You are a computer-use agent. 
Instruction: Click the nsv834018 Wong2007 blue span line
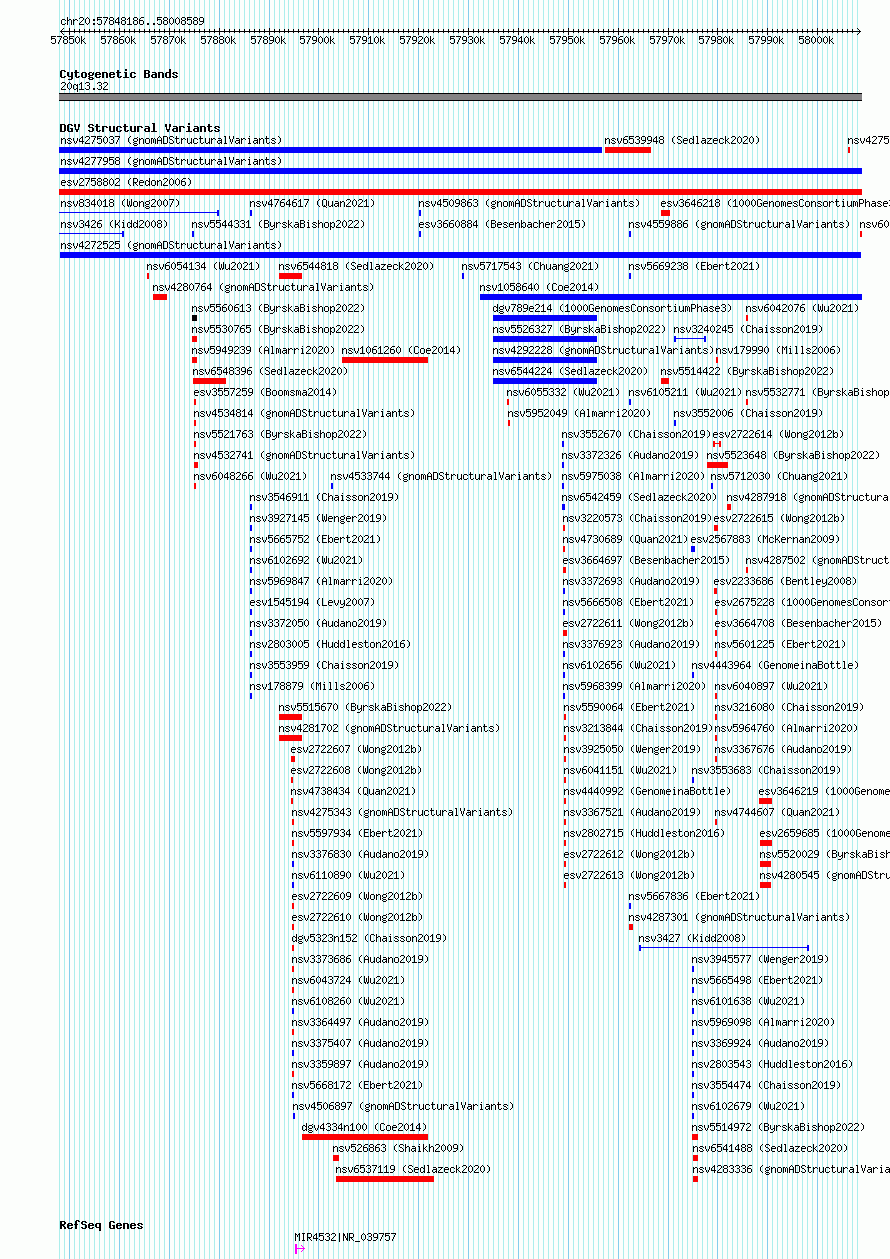[x=139, y=213]
